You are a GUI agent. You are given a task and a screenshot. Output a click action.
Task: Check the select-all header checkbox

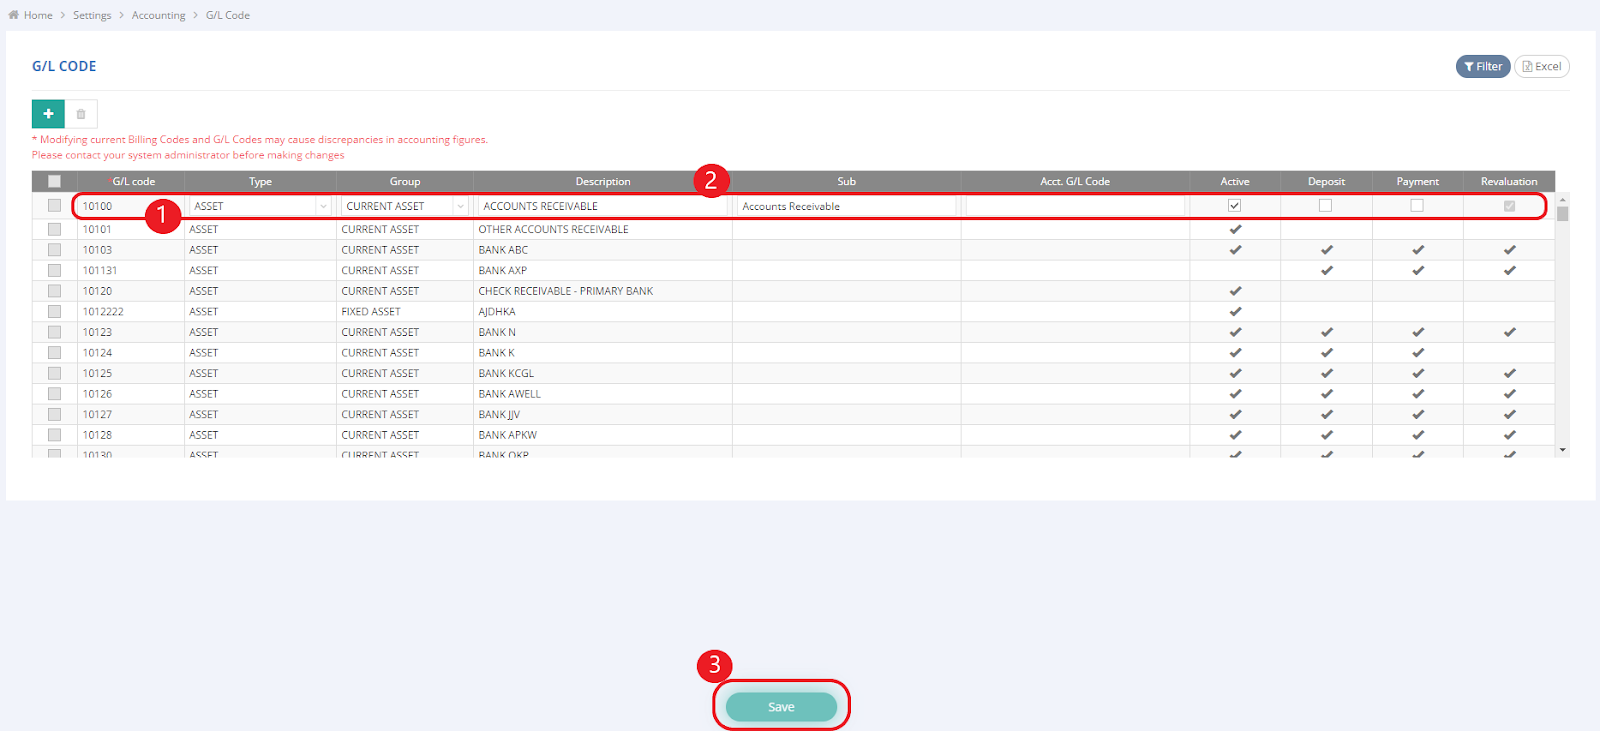click(x=54, y=182)
